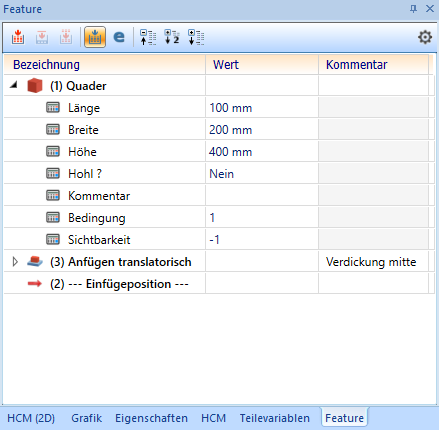
Task: Toggle the highlighted orange toolbar button
Action: click(95, 37)
